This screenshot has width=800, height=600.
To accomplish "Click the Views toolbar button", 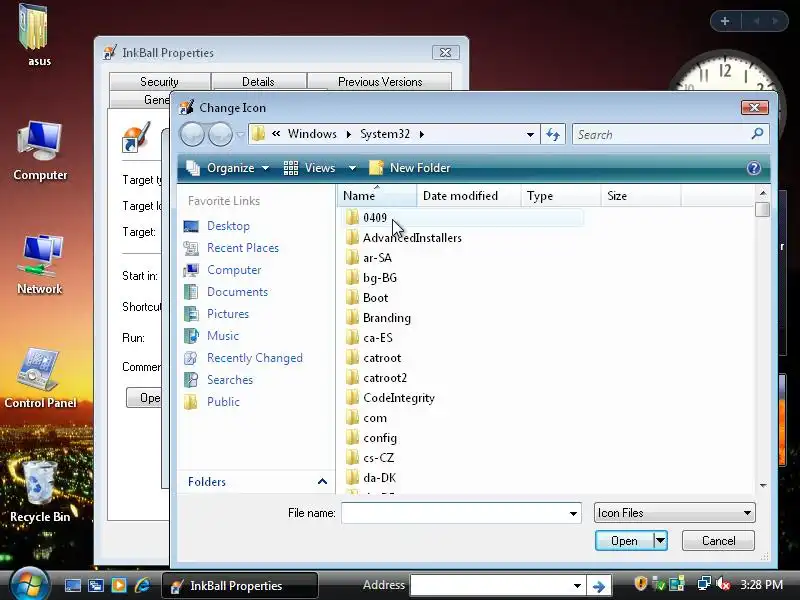I will 310,168.
